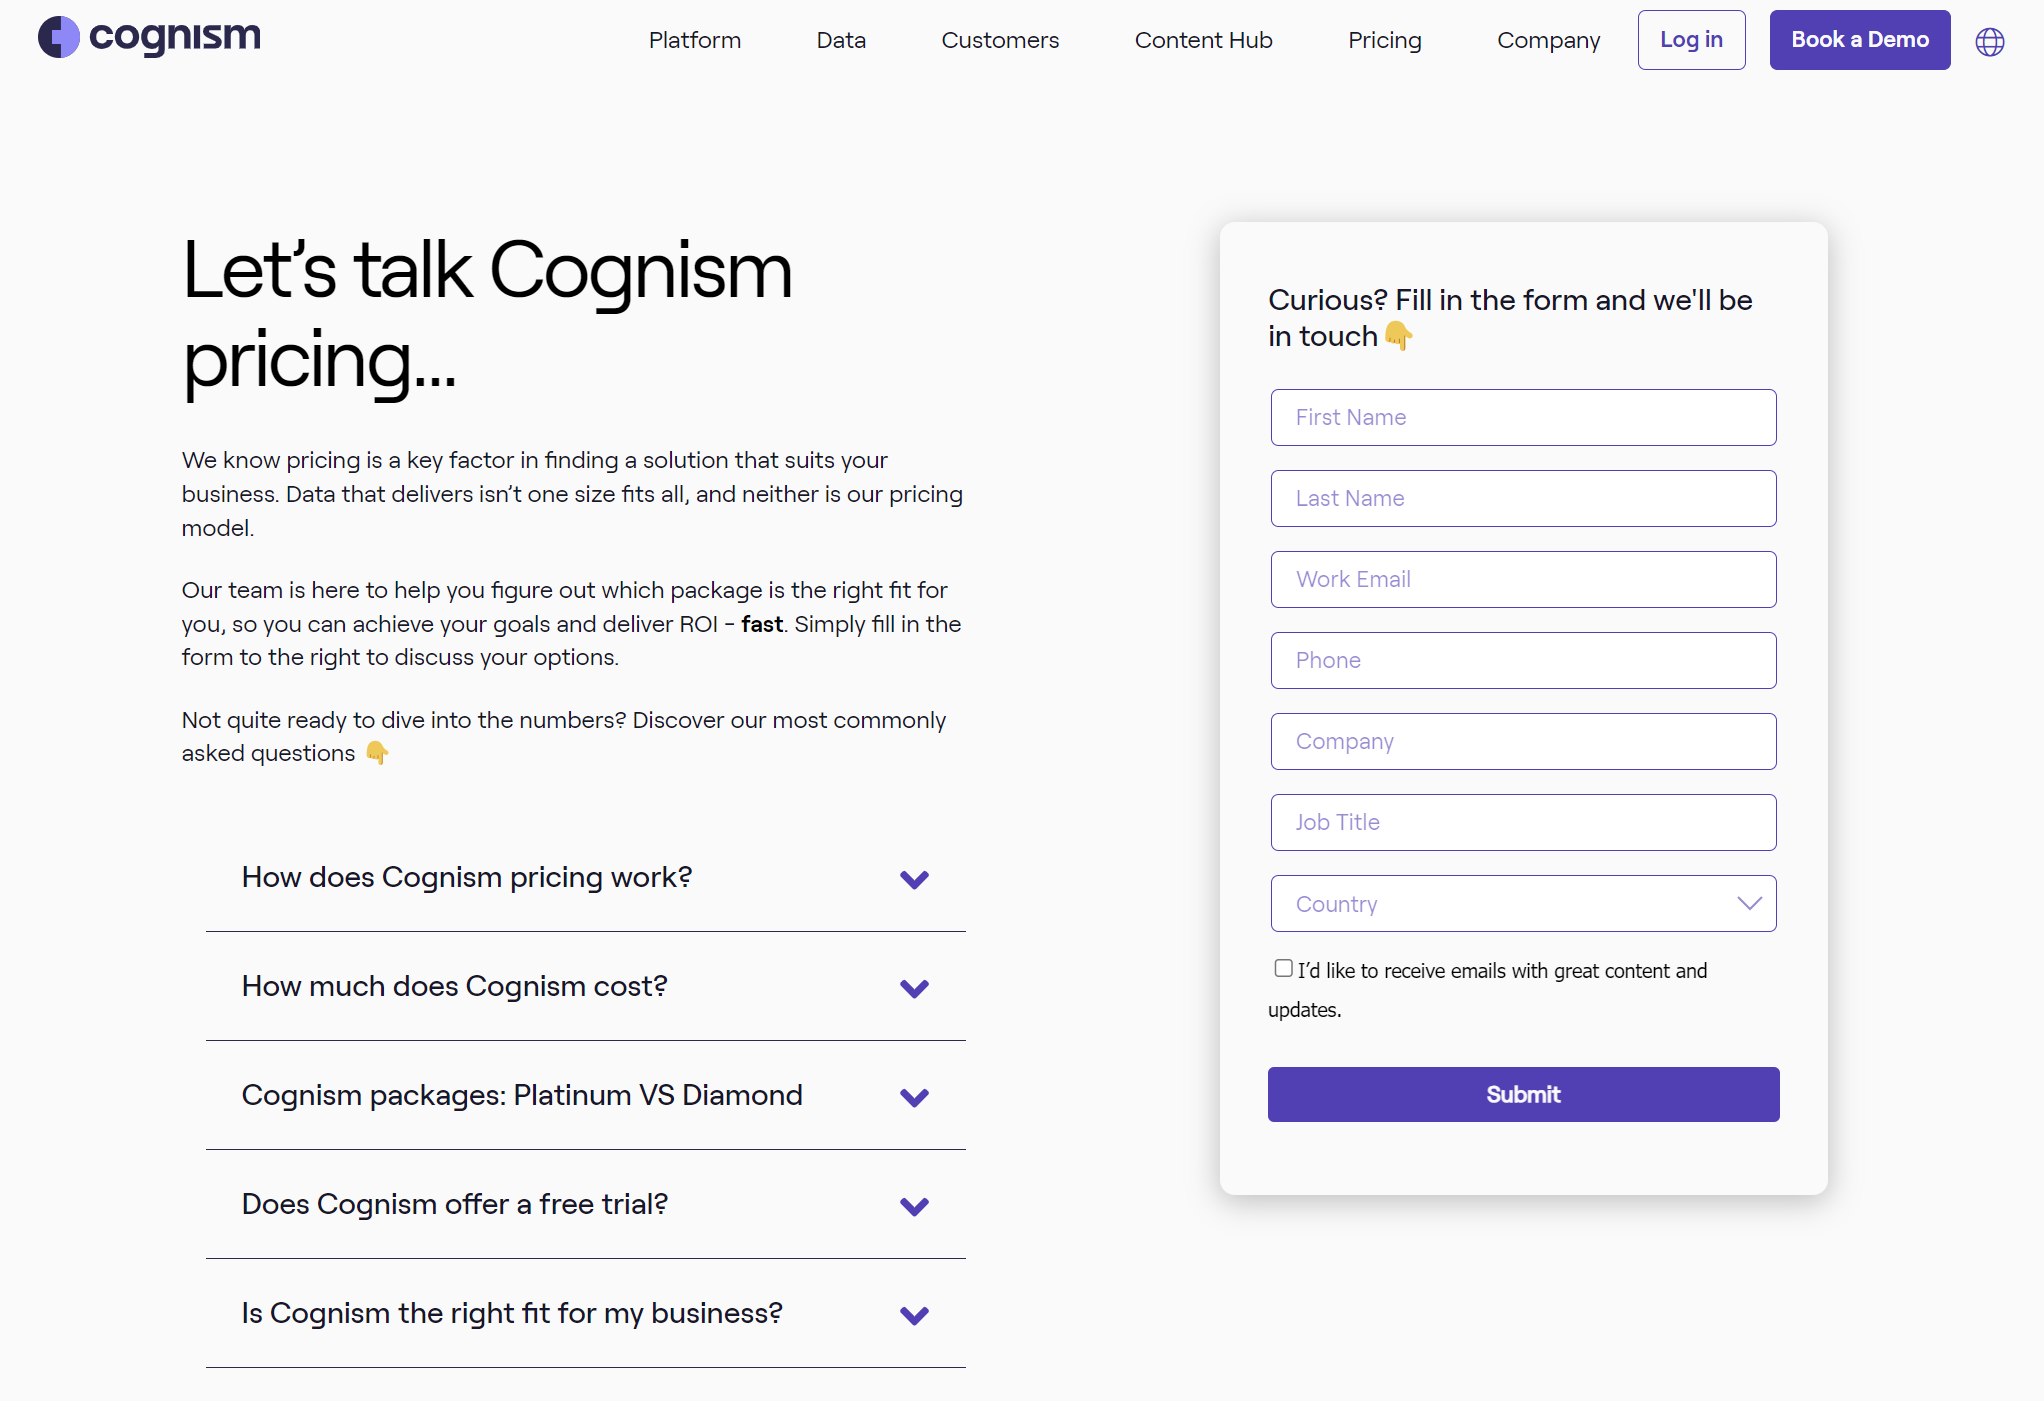Open the Customers menu

point(1000,40)
